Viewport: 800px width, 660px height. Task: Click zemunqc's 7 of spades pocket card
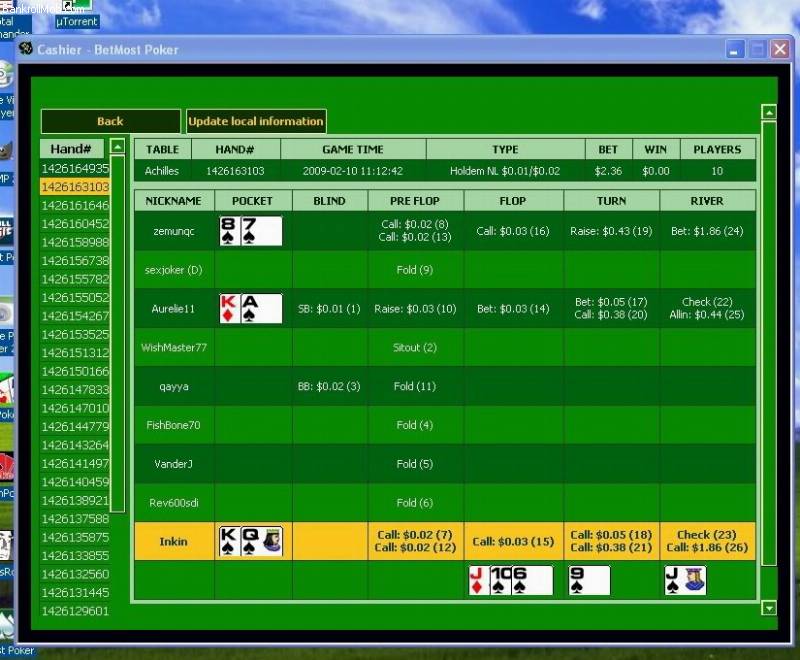pyautogui.click(x=261, y=231)
